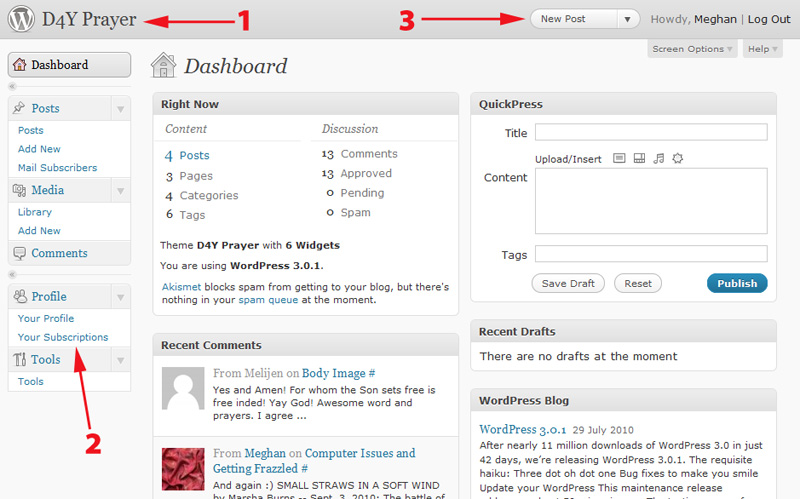The width and height of the screenshot is (800, 499).
Task: Collapse the menu using upper sidebar separator arrow
Action: [12, 86]
